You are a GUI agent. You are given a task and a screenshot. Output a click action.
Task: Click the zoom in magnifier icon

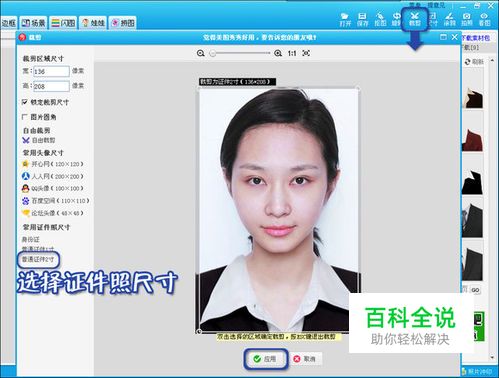pyautogui.click(x=278, y=53)
